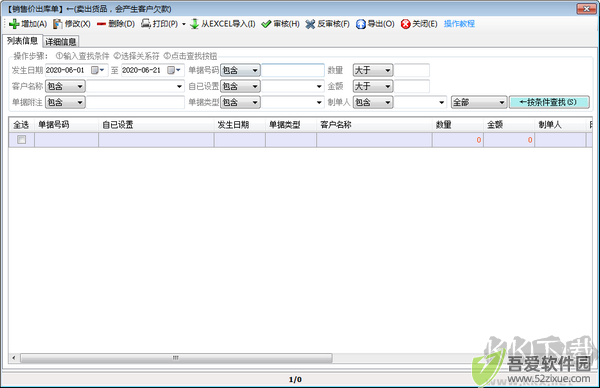This screenshot has height=388, width=600.
Task: Open the start date calendar picker
Action: tap(97, 70)
